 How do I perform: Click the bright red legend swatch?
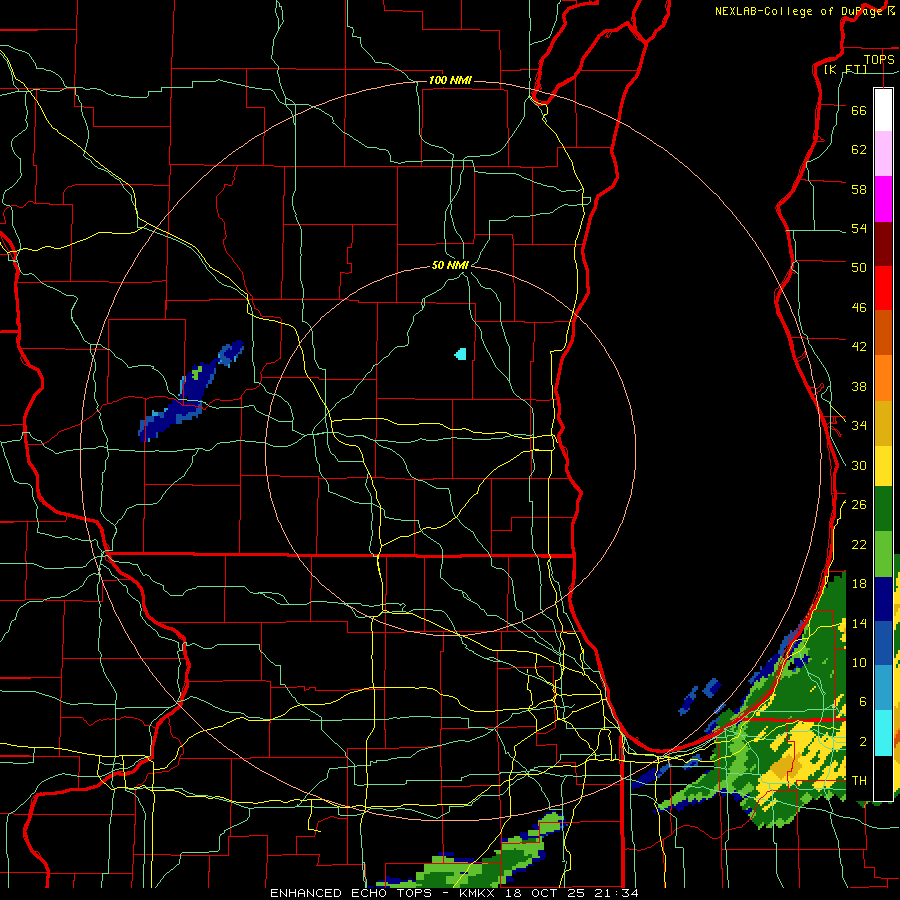coord(883,288)
